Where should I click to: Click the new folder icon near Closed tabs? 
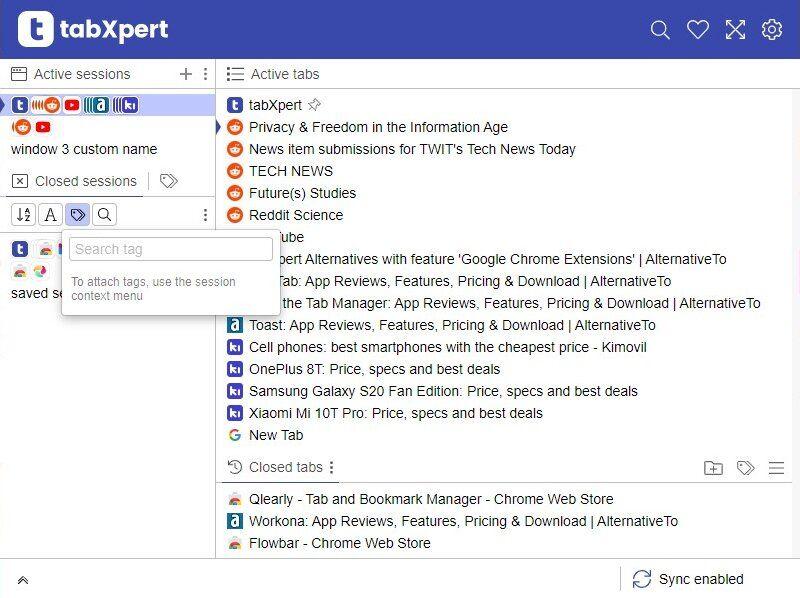[713, 467]
